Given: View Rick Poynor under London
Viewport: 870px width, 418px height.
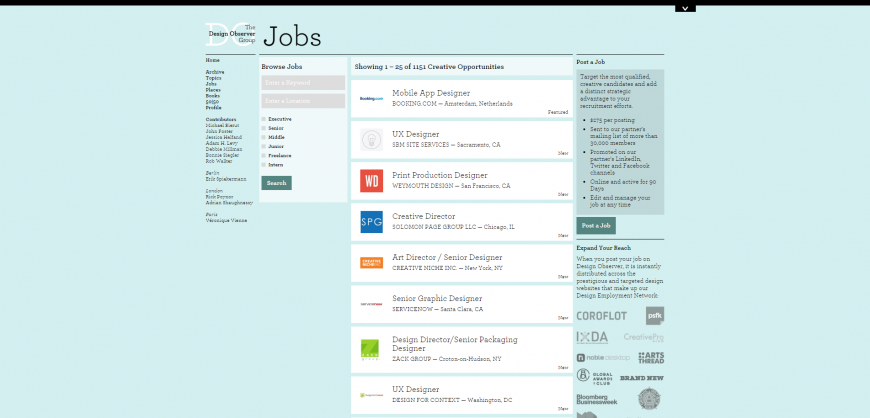Looking at the screenshot, I should click(219, 197).
